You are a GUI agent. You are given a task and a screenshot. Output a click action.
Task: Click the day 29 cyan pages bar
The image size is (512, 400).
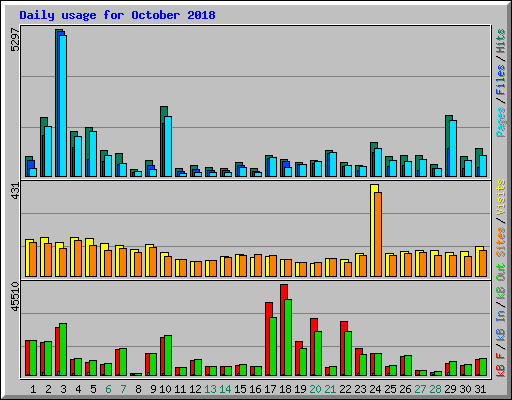coord(453,148)
